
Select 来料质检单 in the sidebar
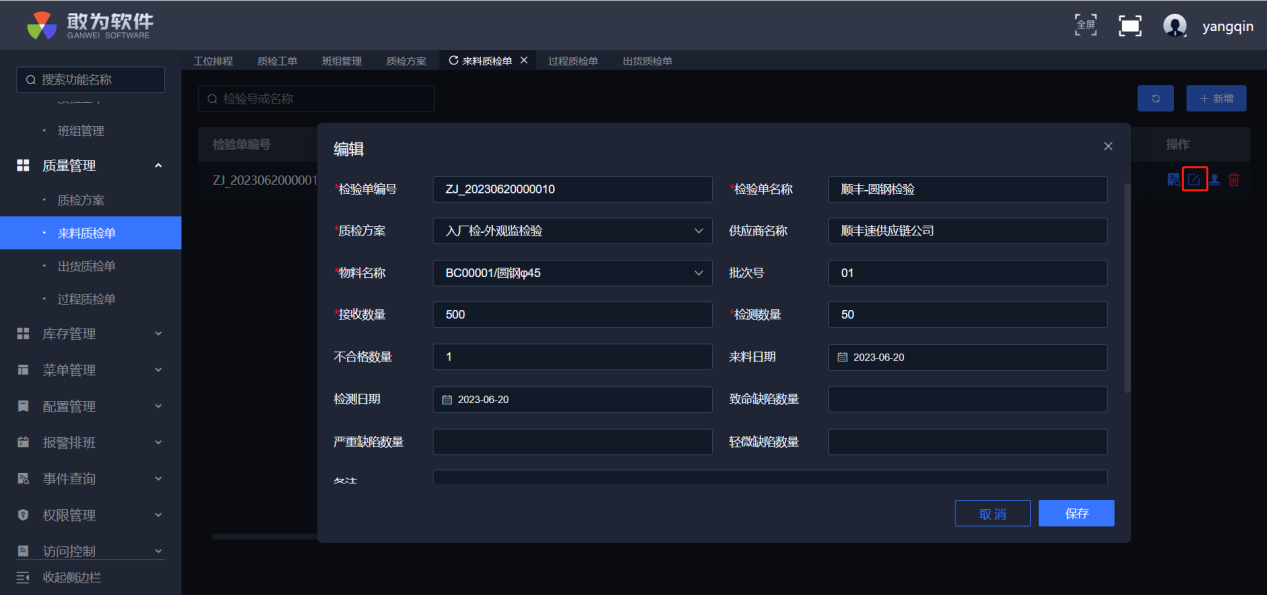pyautogui.click(x=90, y=233)
